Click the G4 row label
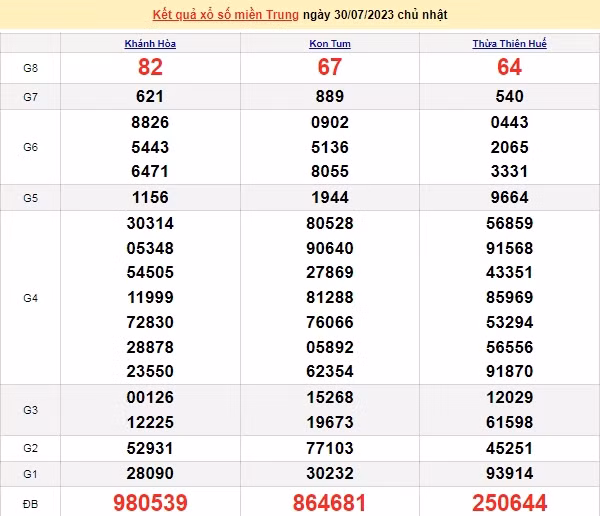 30,297
